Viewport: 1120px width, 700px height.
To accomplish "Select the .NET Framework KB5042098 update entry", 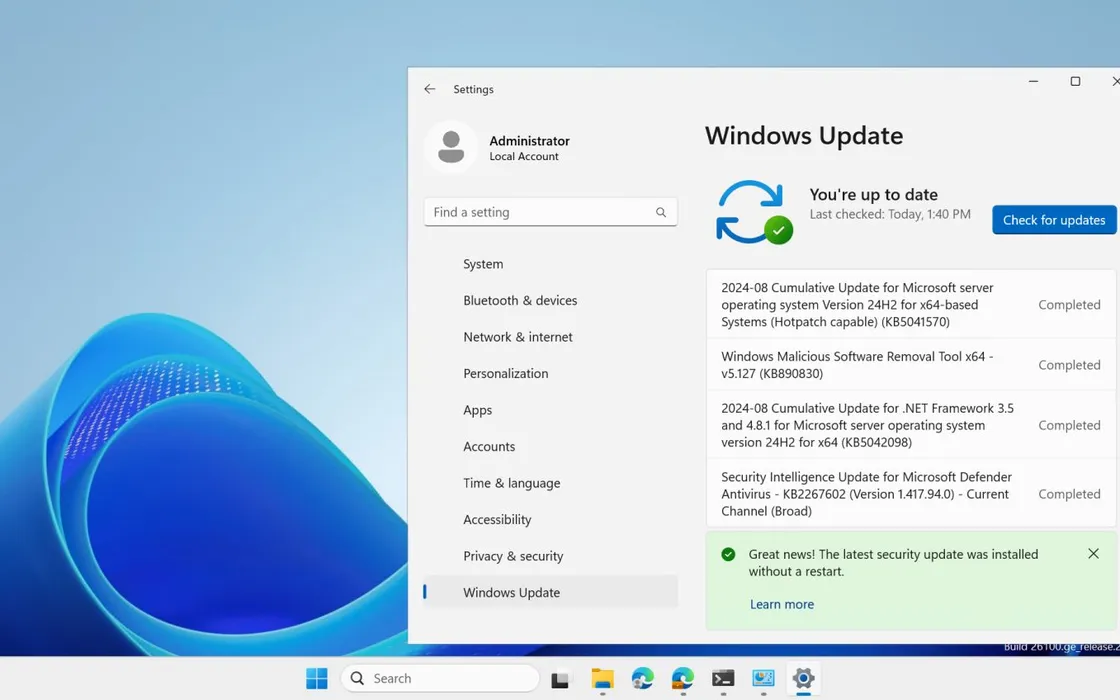I will pos(910,425).
